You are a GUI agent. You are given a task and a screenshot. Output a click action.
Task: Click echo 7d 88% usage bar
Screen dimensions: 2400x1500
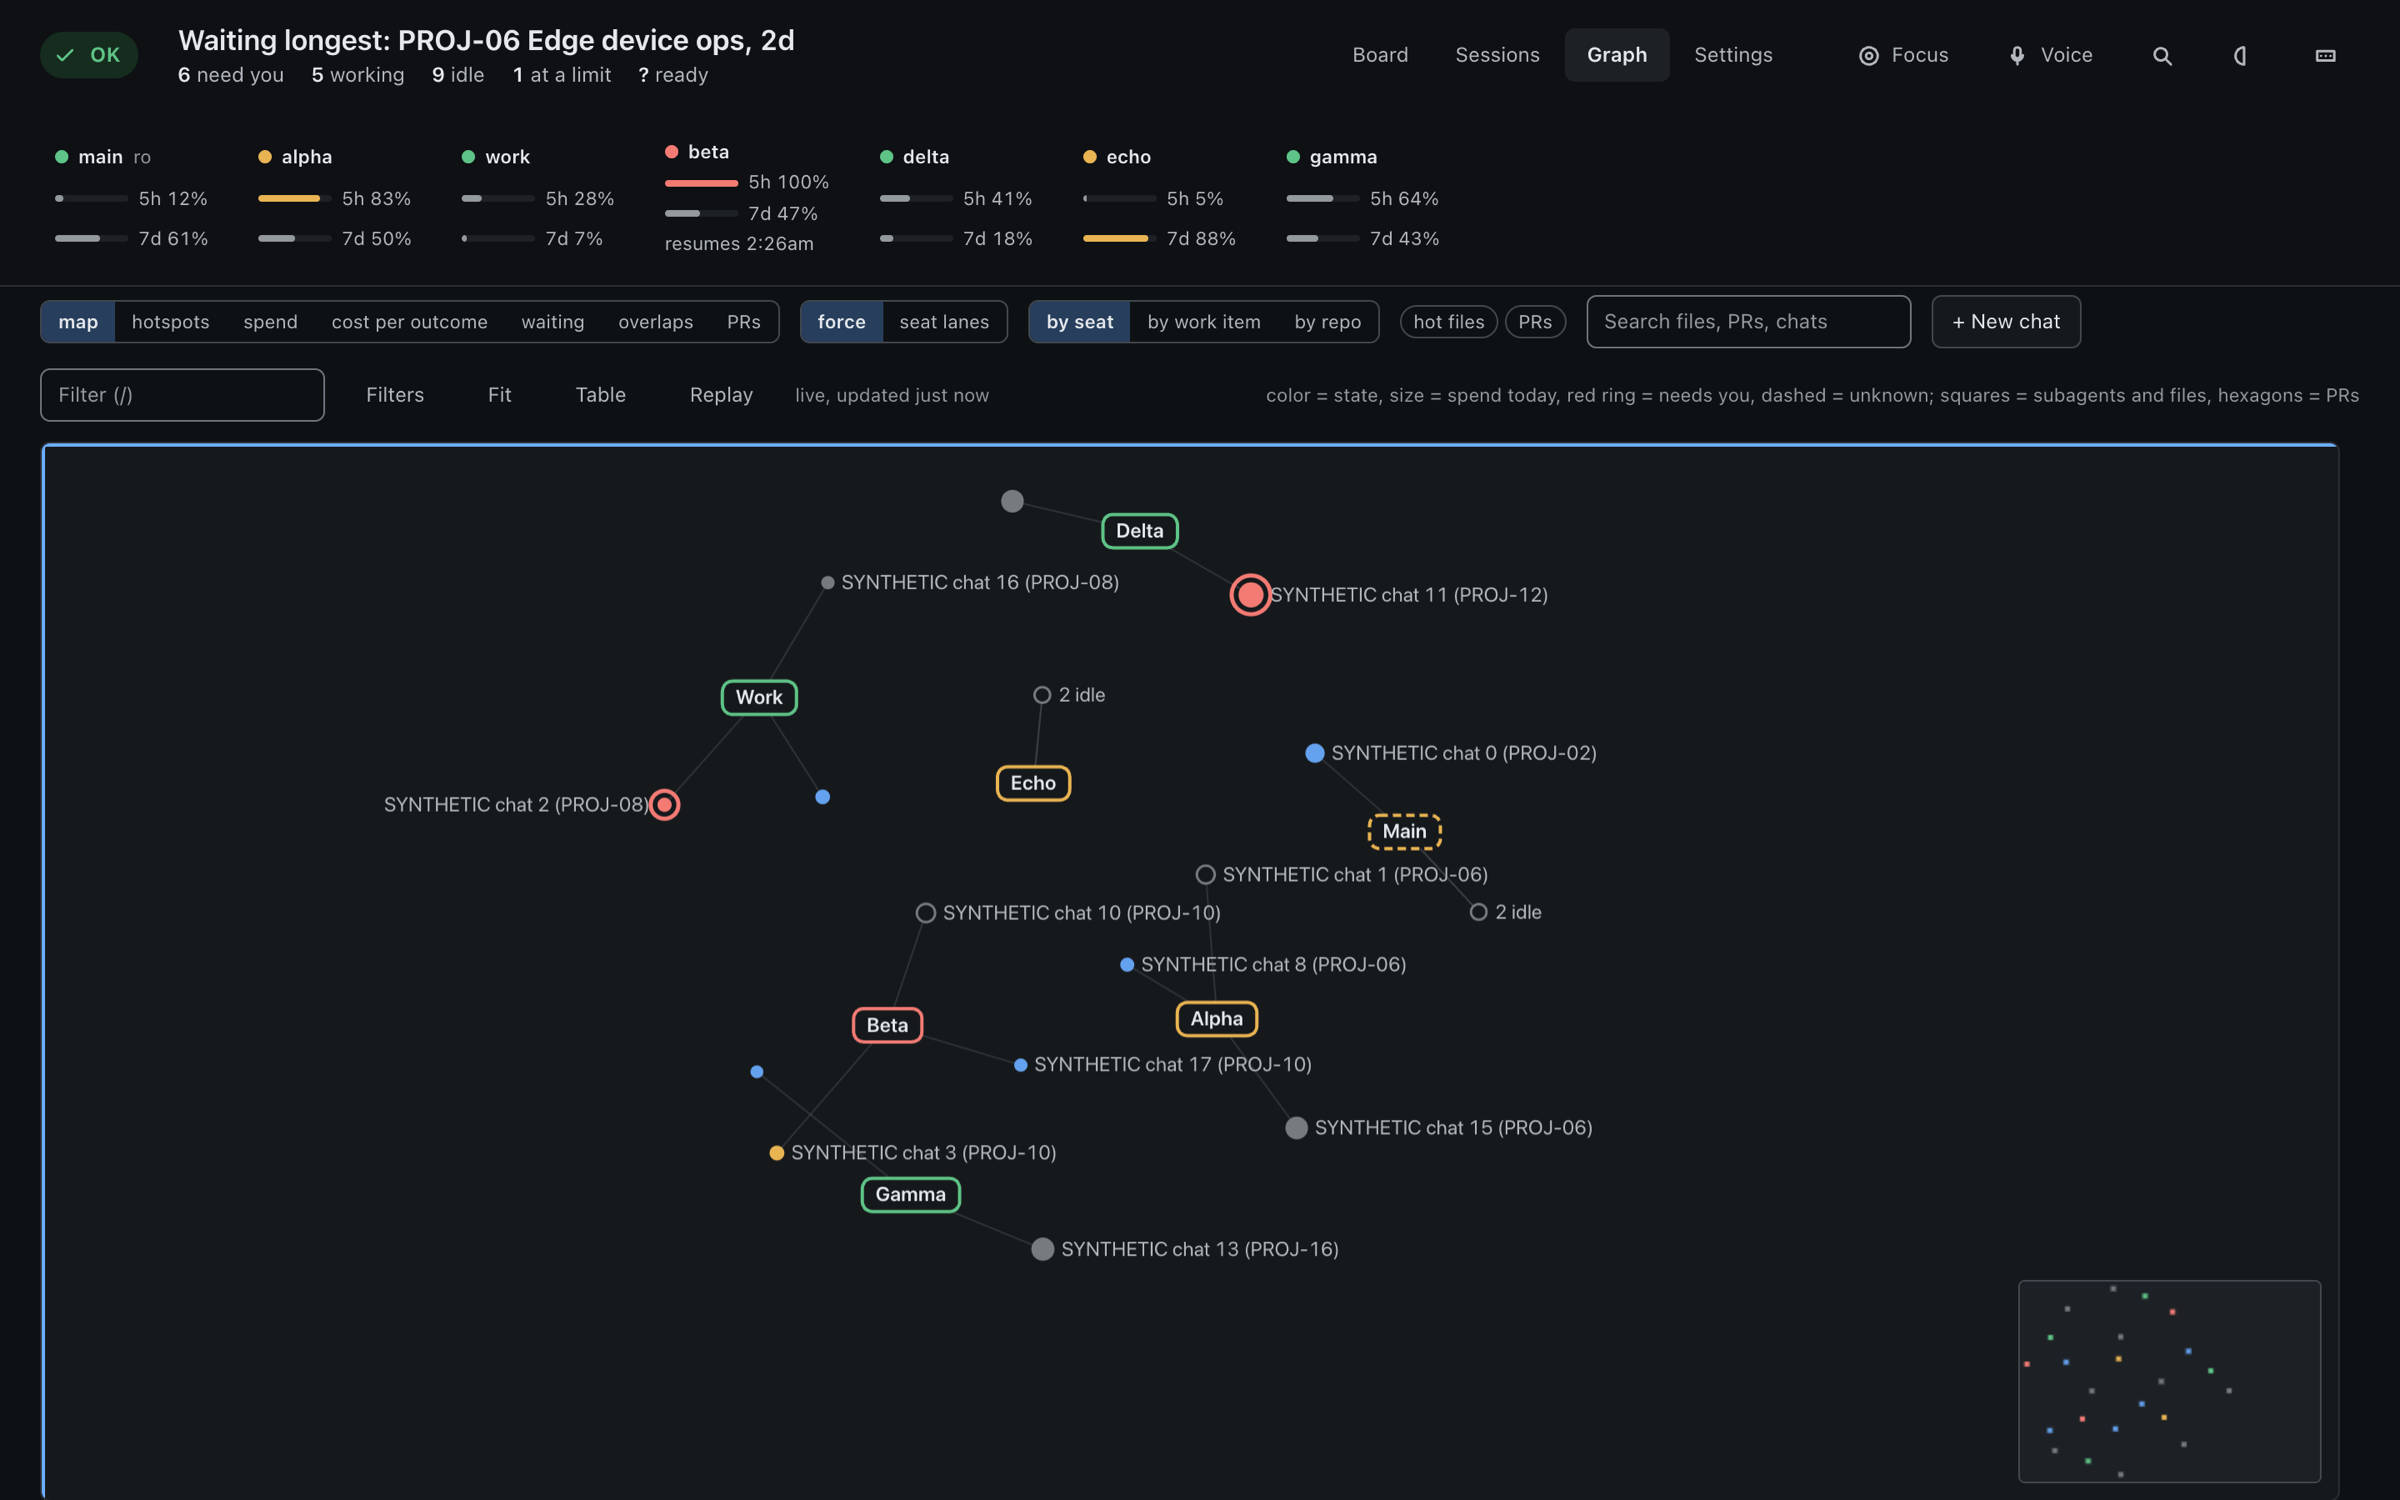pos(1119,238)
